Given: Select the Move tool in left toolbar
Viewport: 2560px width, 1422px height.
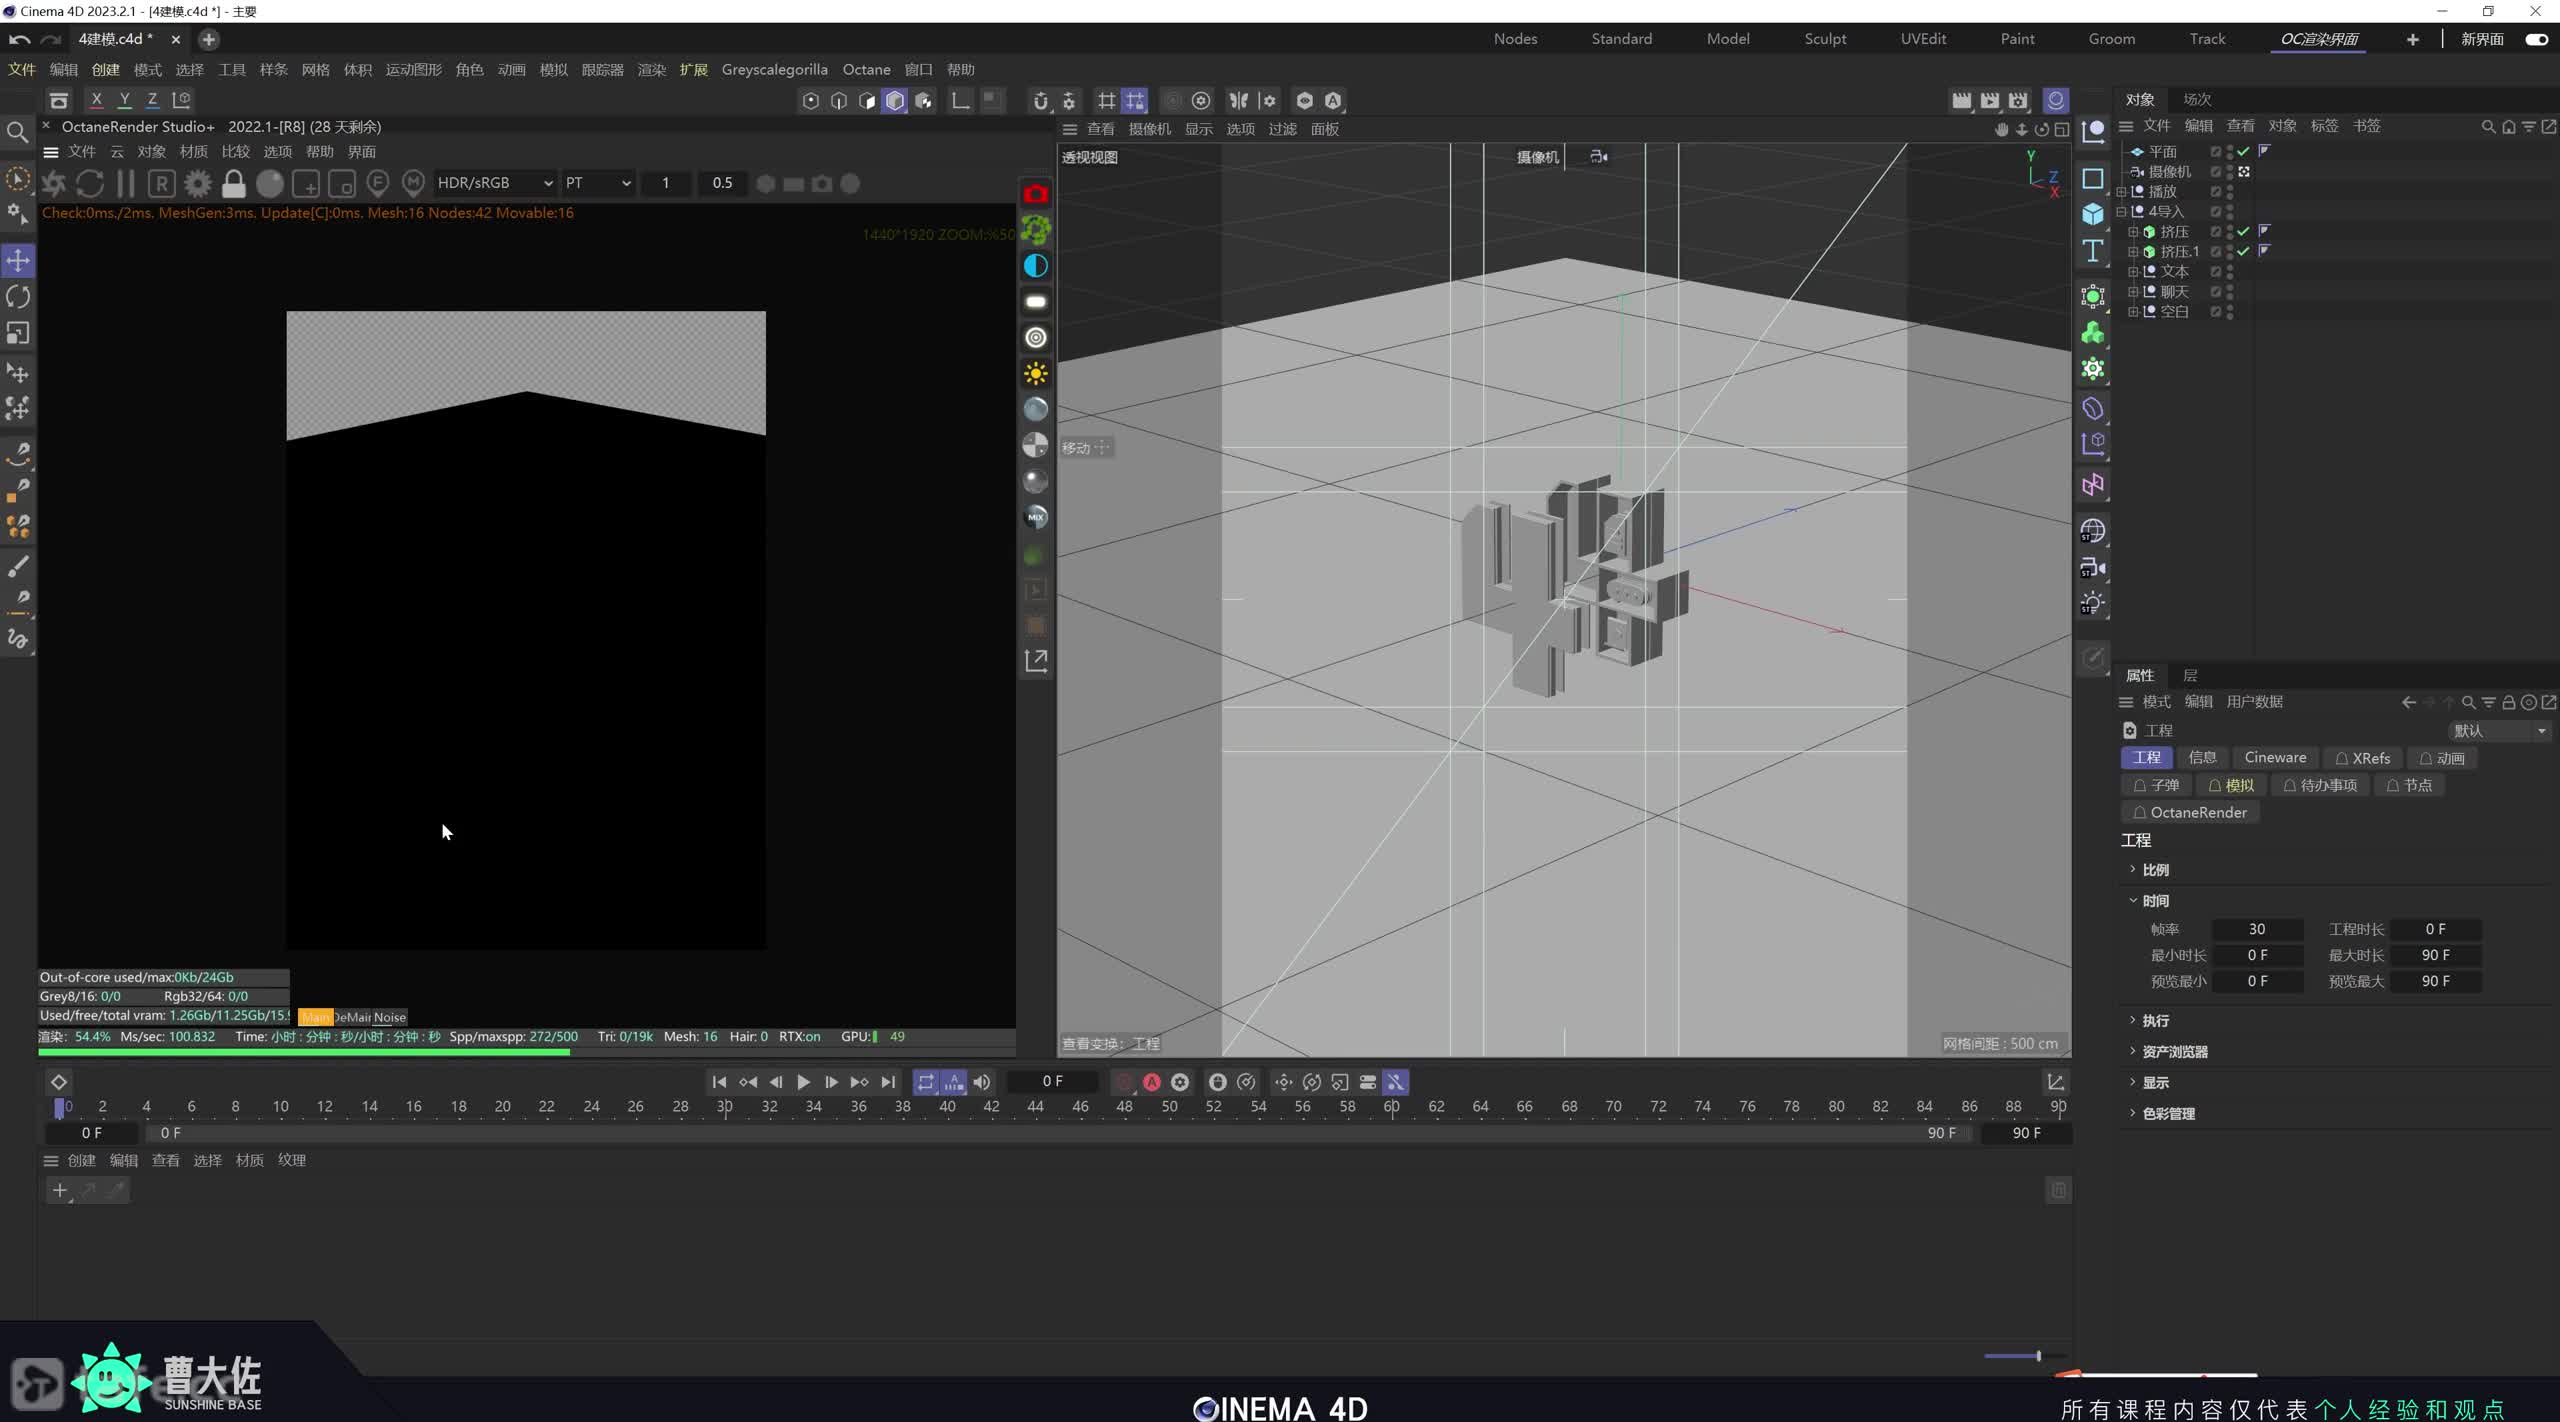Looking at the screenshot, I should (x=18, y=261).
